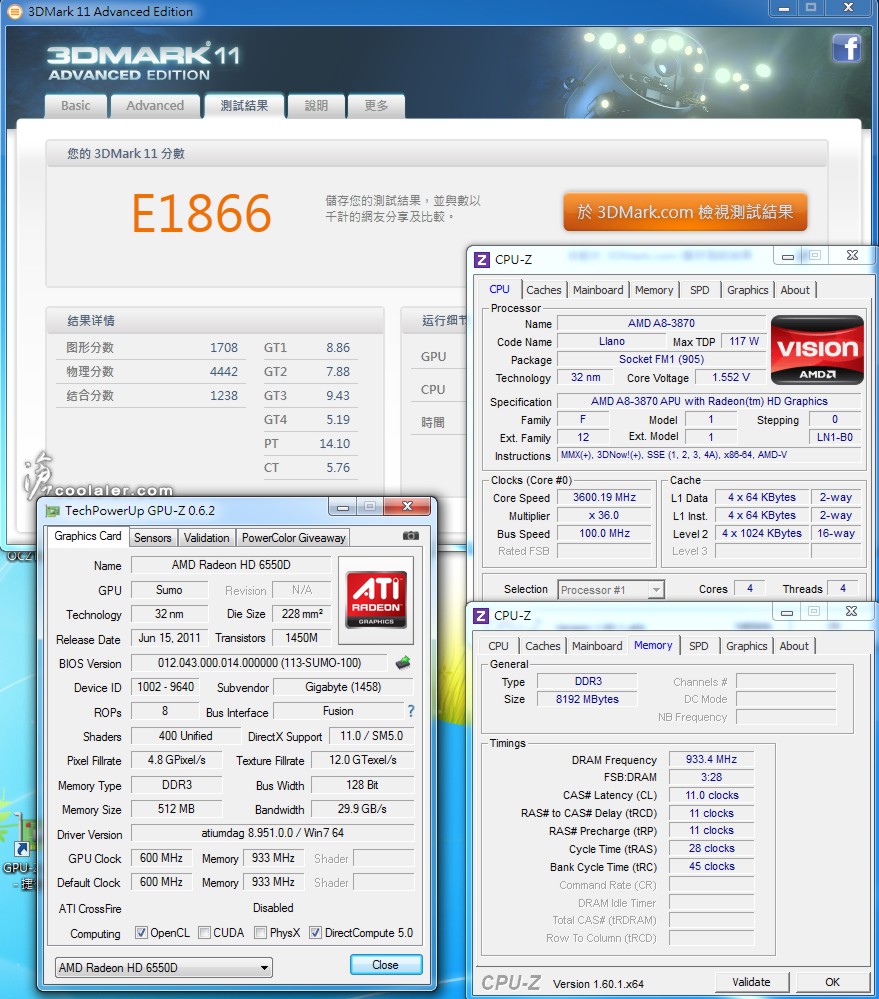Click the Facebook icon in 3DMark
This screenshot has height=999, width=879.
[x=847, y=48]
